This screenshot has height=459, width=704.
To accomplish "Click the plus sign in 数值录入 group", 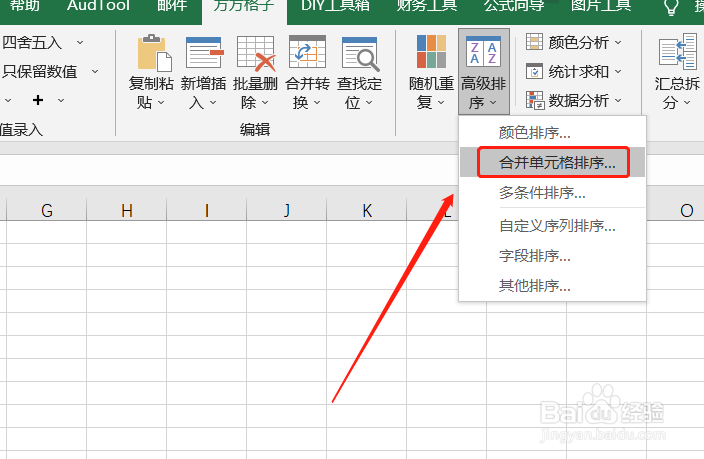I will [38, 100].
